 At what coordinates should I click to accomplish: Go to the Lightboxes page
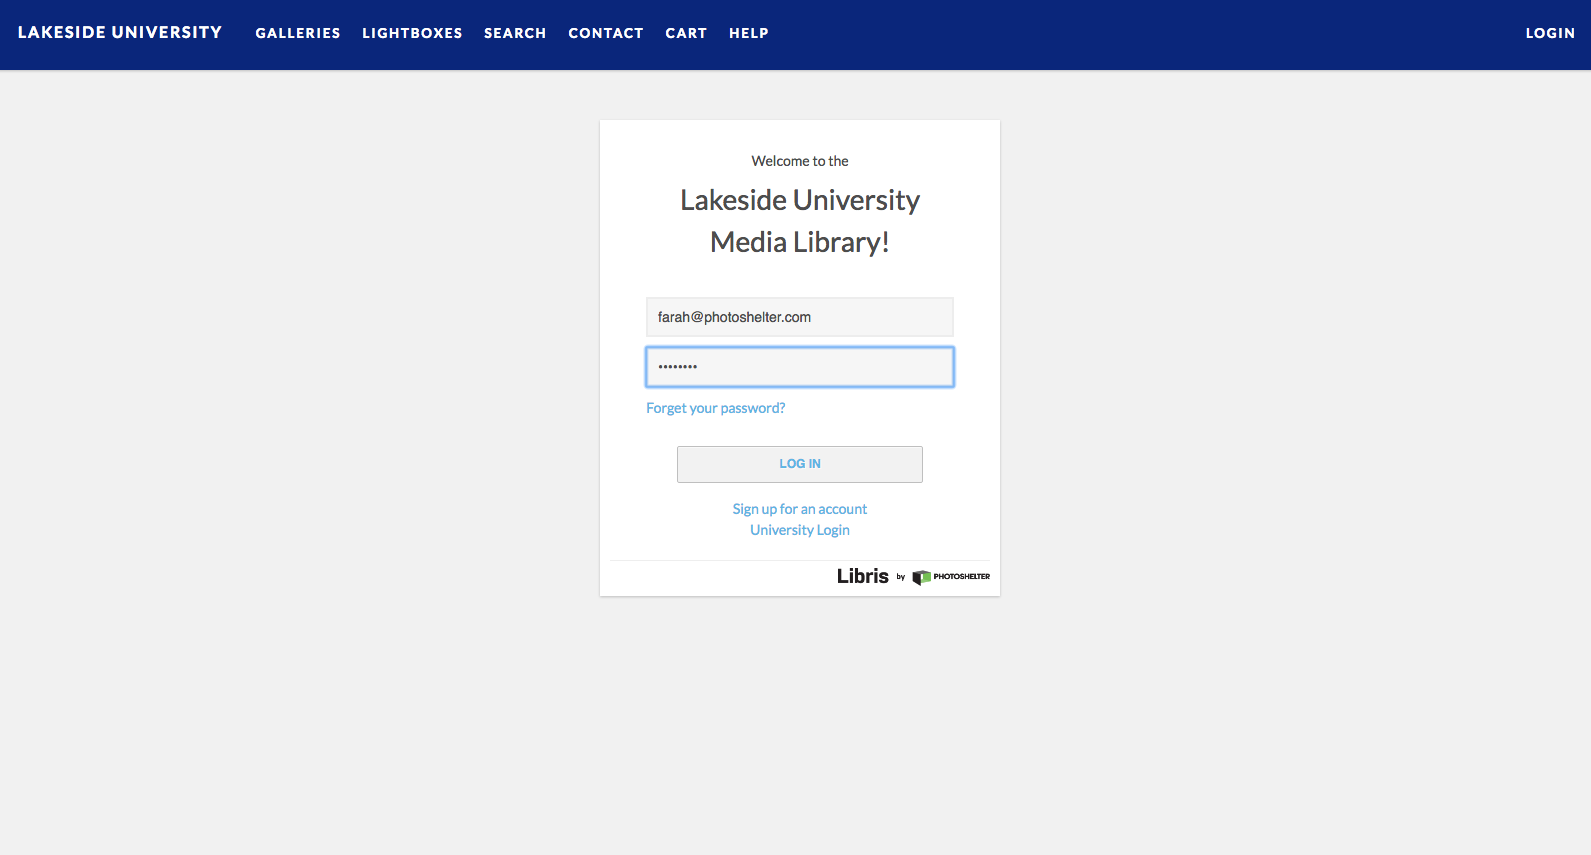412,33
